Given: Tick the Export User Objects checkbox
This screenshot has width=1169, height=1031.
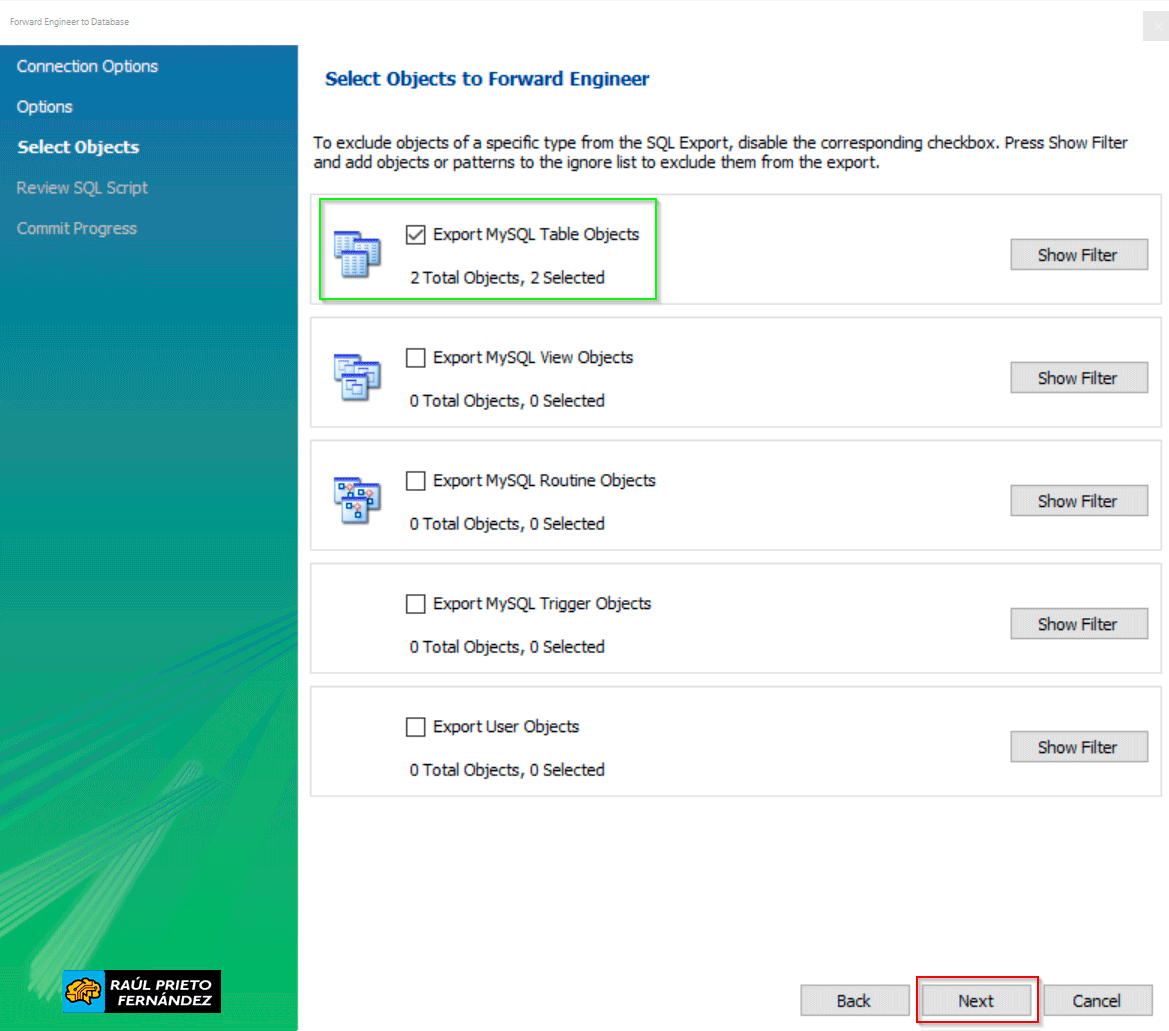Looking at the screenshot, I should pyautogui.click(x=416, y=727).
